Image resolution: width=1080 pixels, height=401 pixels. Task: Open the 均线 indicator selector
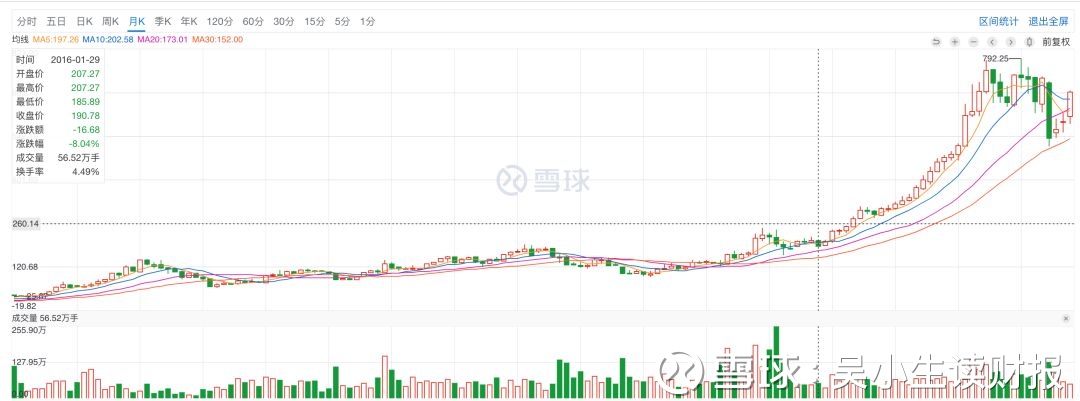tap(19, 39)
